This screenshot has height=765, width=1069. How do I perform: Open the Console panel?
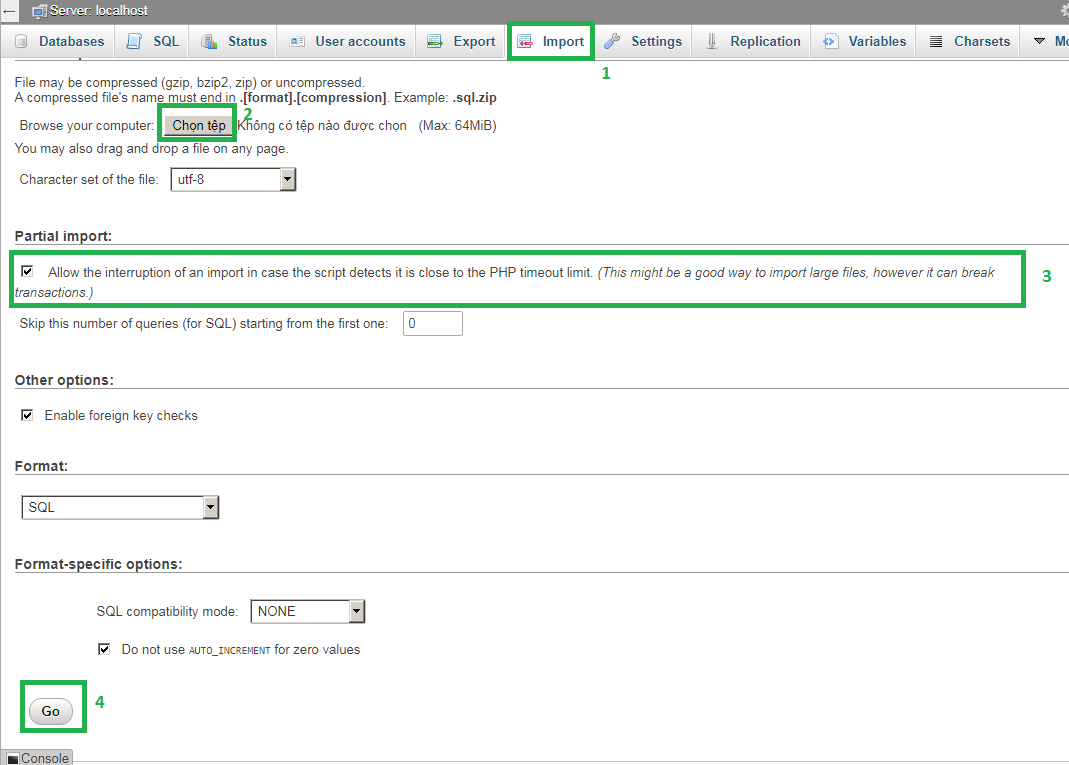[37, 758]
